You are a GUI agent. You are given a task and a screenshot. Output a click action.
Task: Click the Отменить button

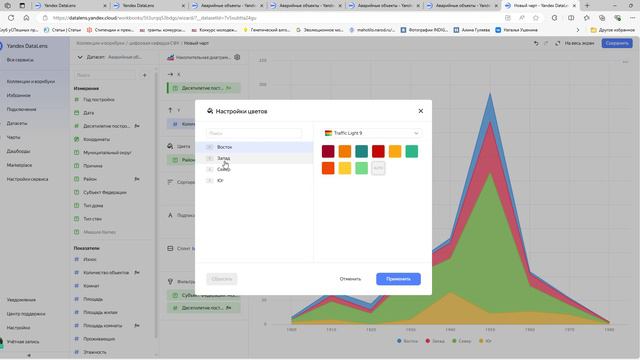click(350, 279)
